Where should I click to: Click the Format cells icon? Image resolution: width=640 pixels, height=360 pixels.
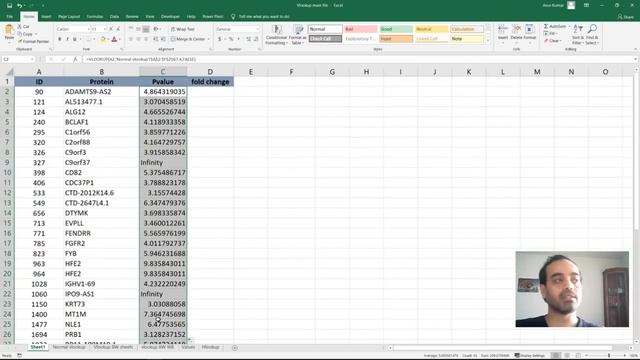(x=529, y=29)
